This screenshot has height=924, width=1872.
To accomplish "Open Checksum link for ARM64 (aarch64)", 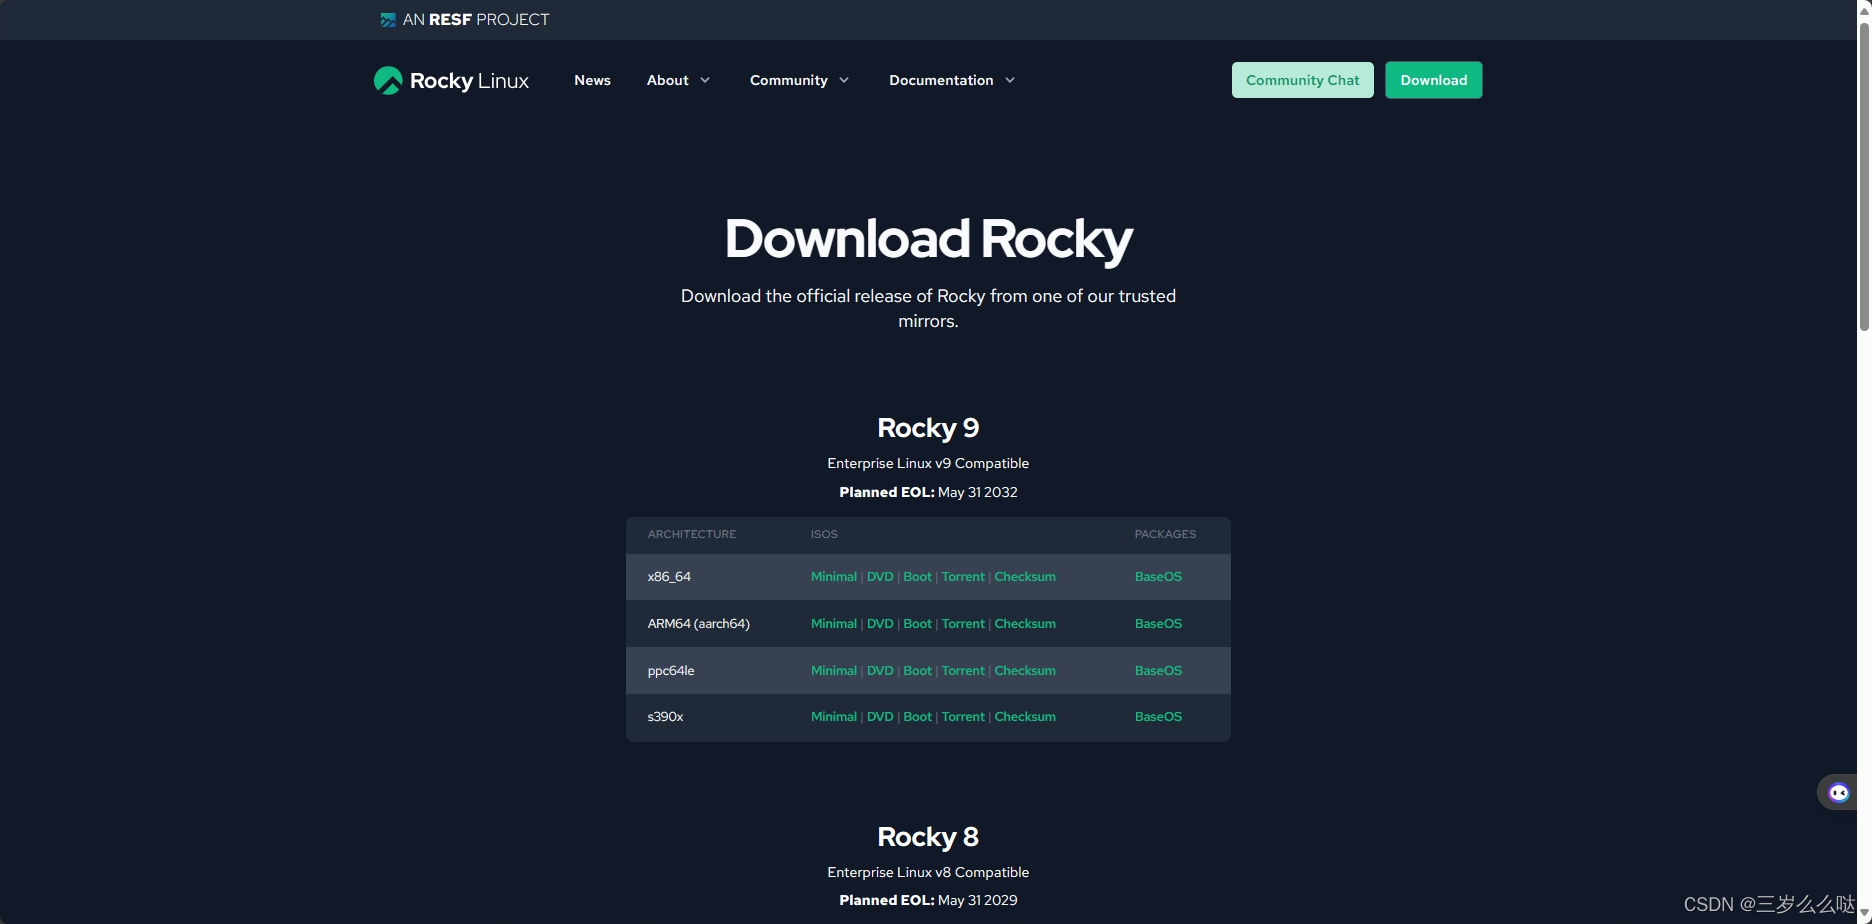I will [x=1025, y=624].
